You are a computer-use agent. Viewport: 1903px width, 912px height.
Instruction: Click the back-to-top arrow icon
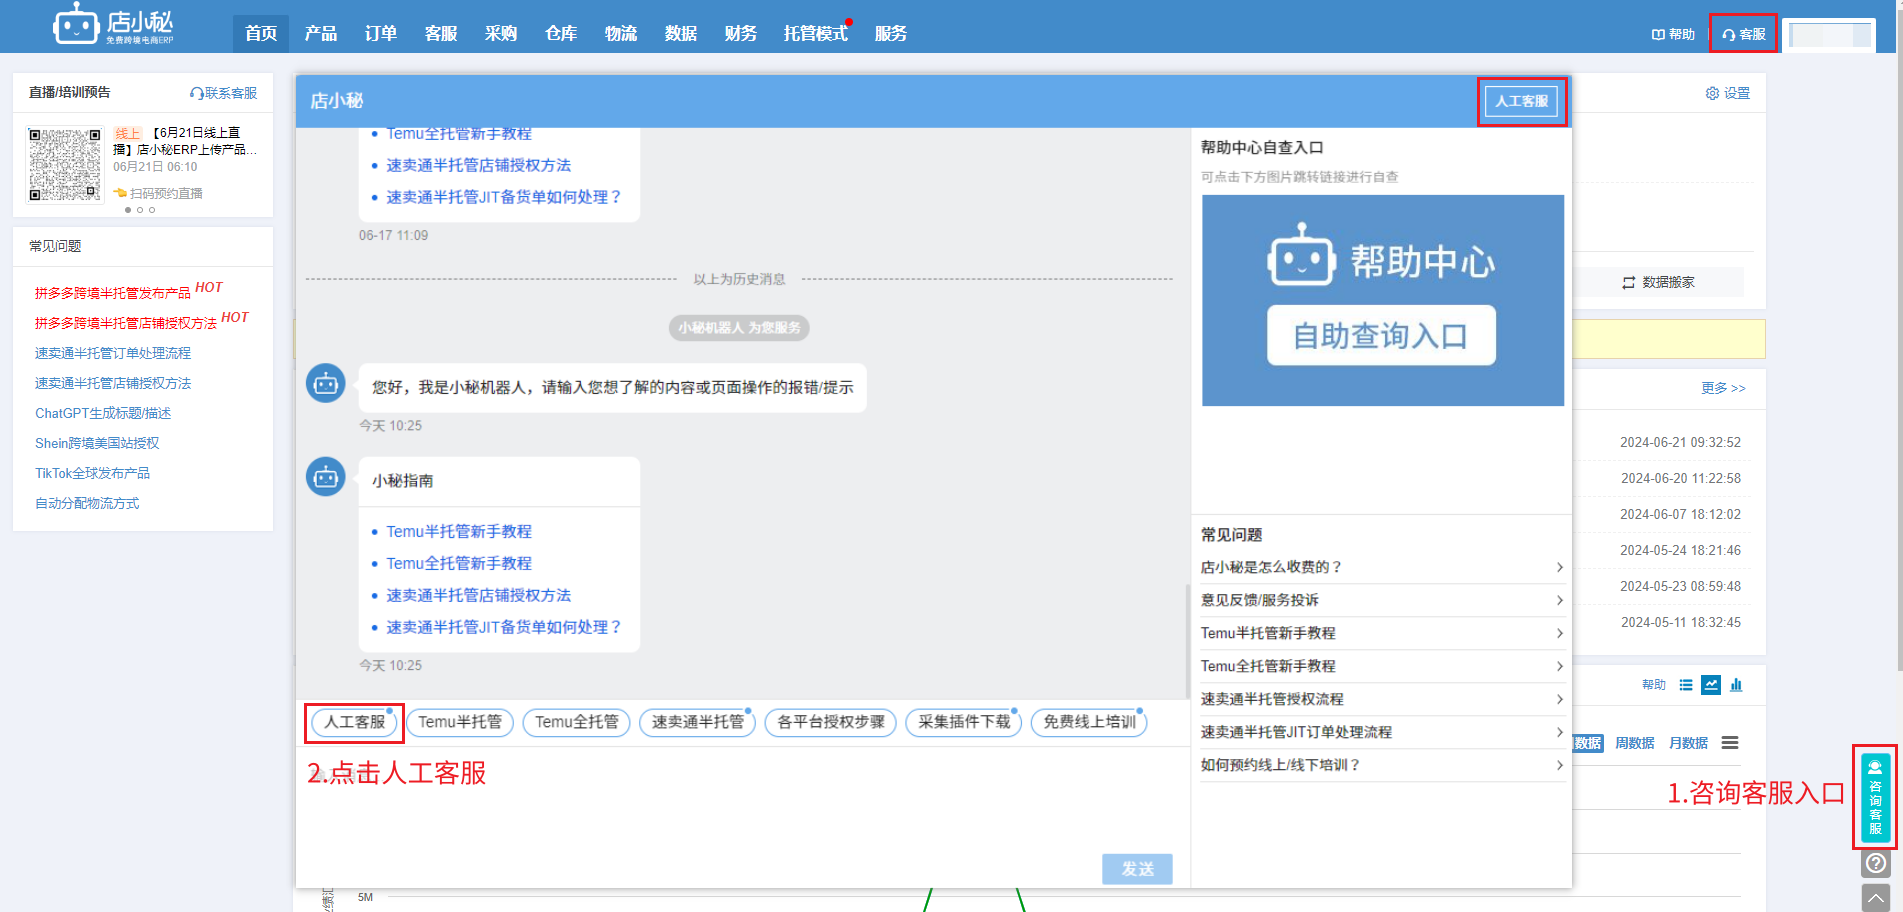pos(1876,897)
